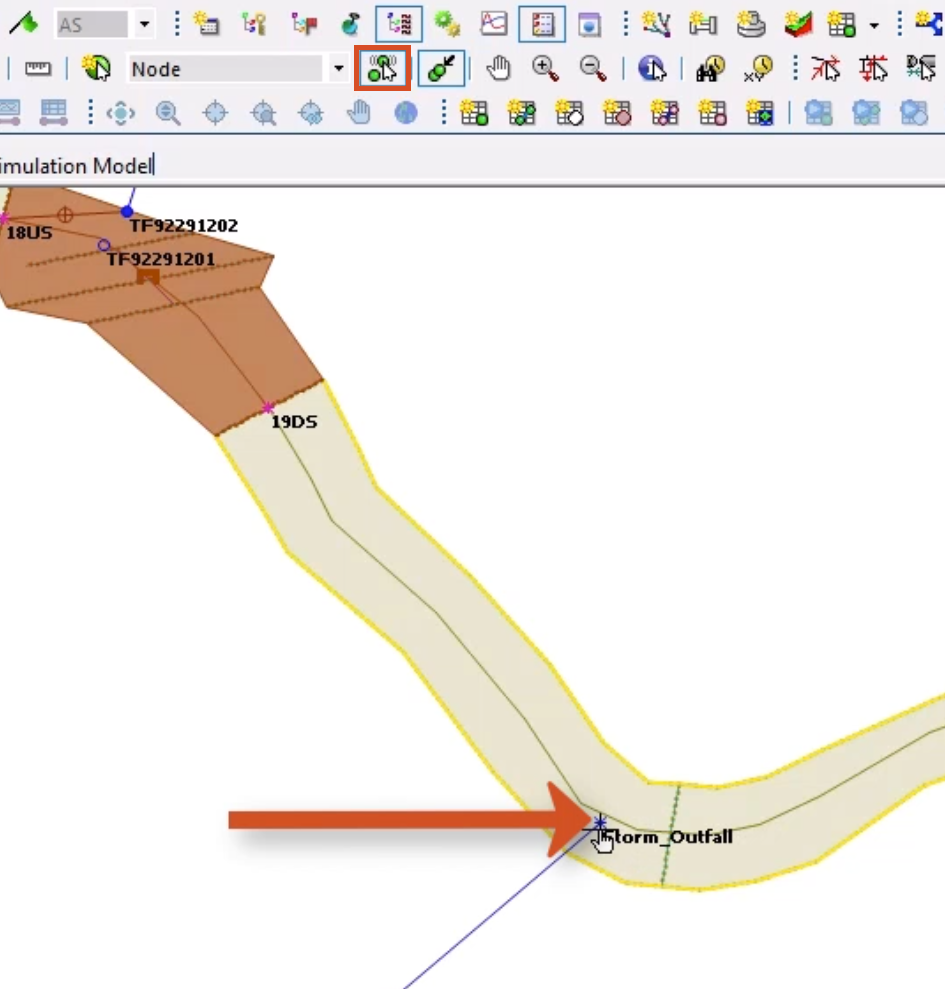Toggle the network tree list view button
This screenshot has width=945, height=989.
(399, 24)
